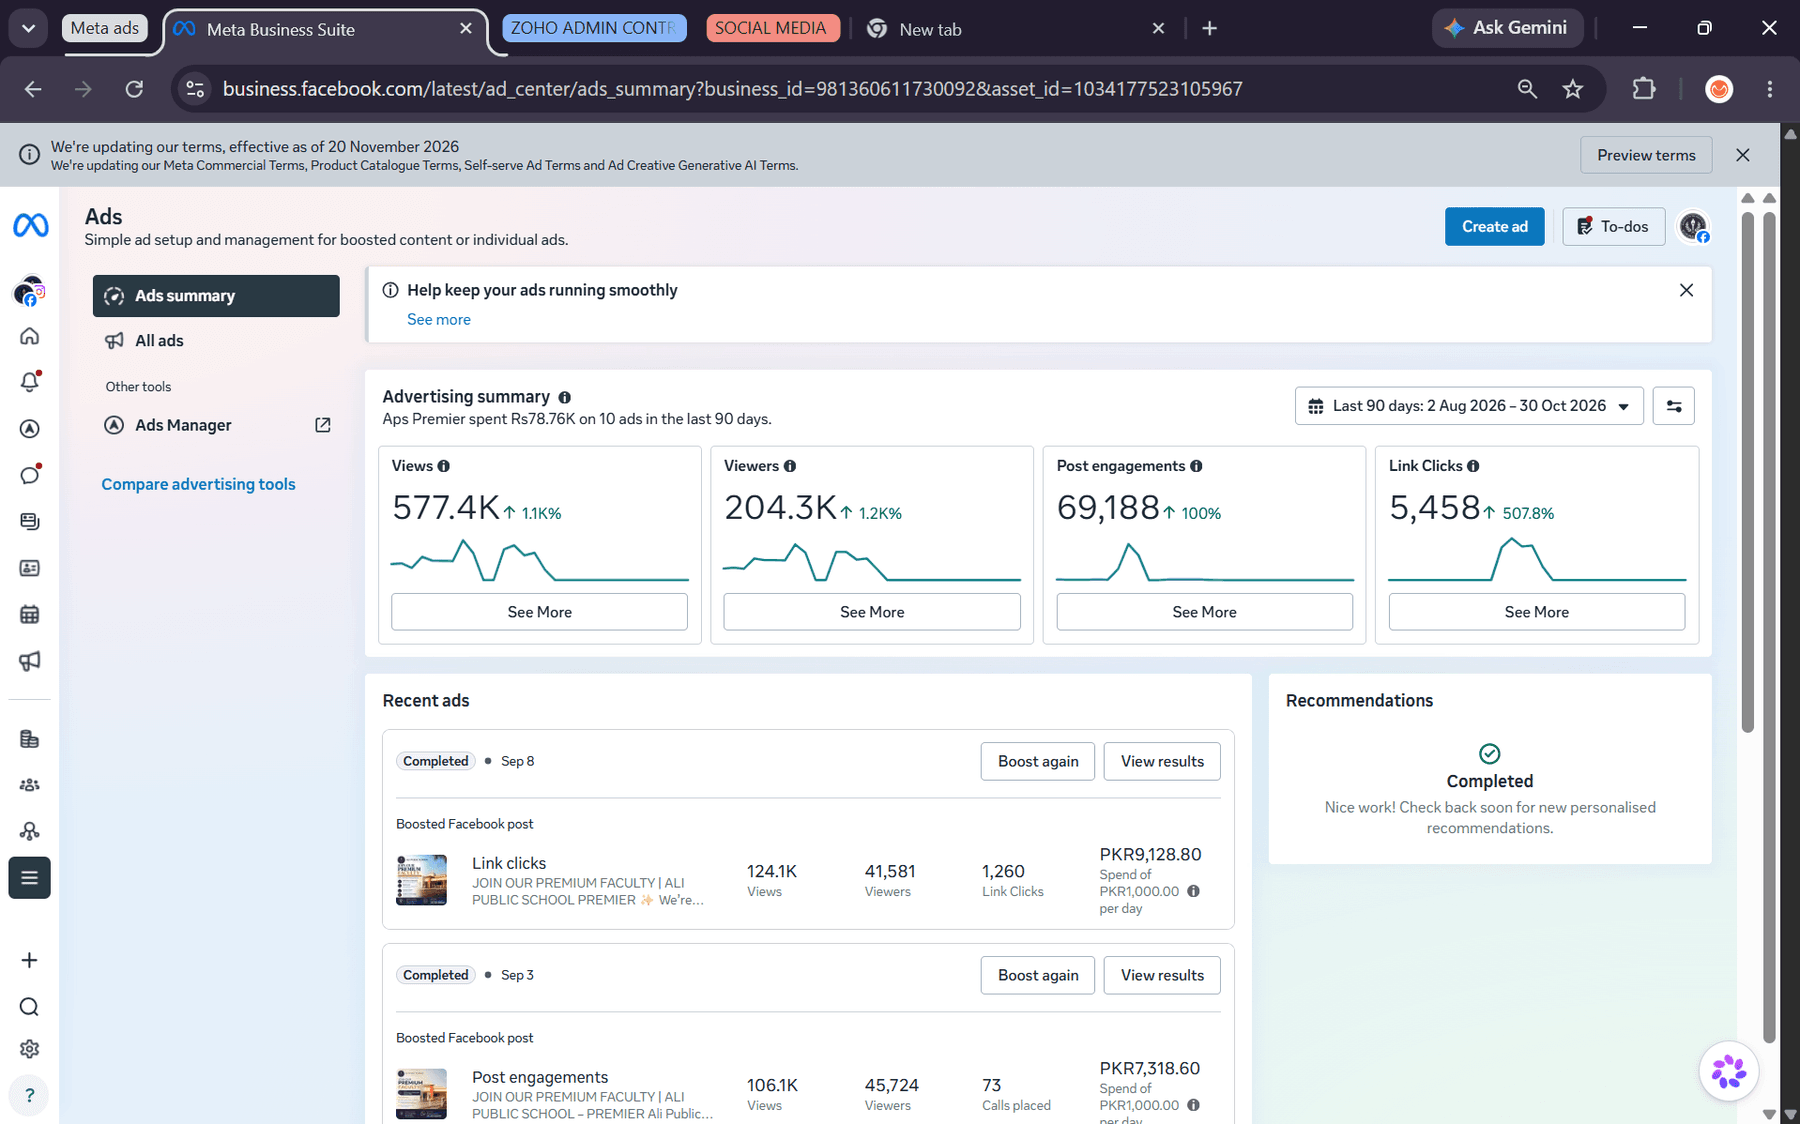Click the Views info icon
Image resolution: width=1800 pixels, height=1124 pixels.
(x=444, y=466)
